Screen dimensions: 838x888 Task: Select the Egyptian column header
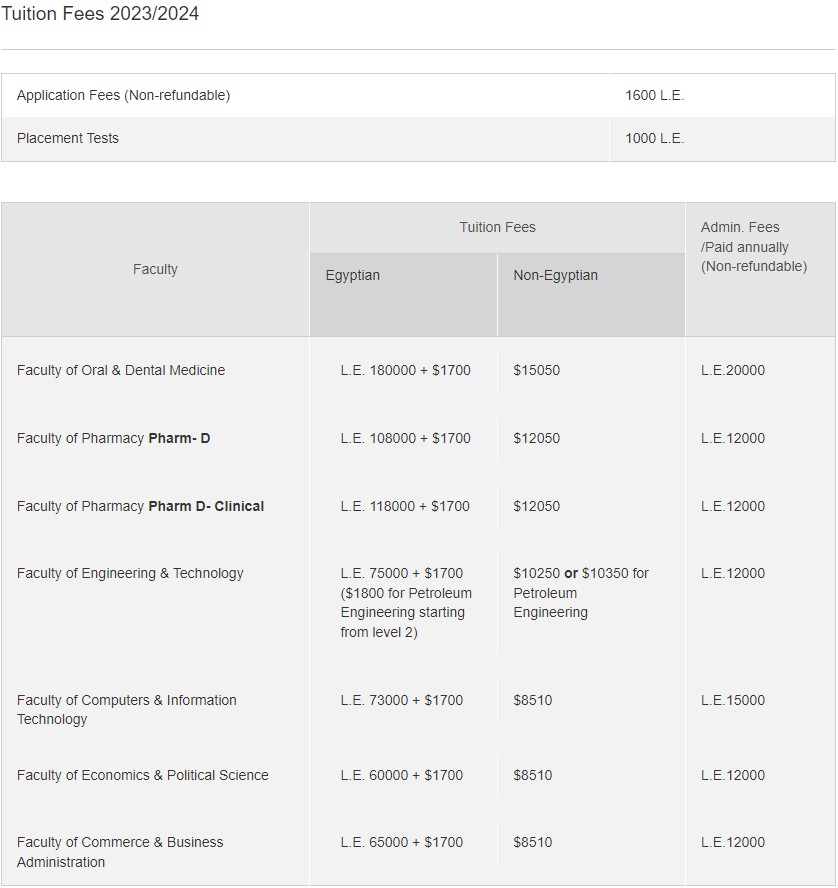[353, 275]
